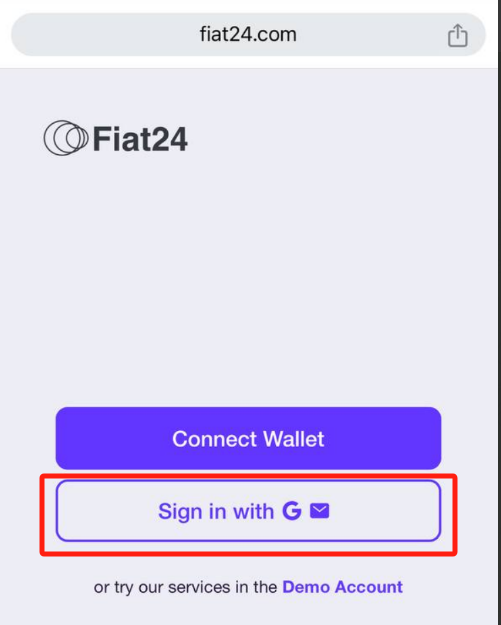Click "or try our services" text
The height and width of the screenshot is (625, 501).
click(x=162, y=588)
